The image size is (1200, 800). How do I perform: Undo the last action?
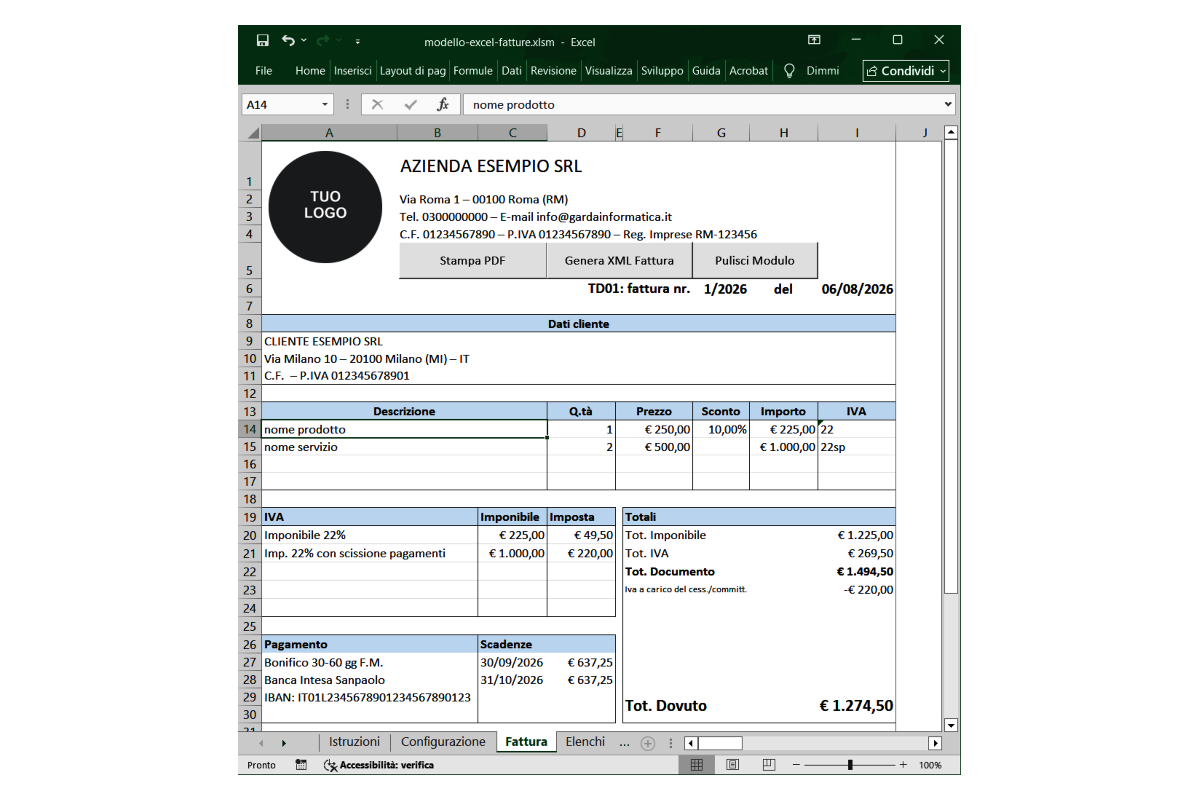tap(288, 41)
